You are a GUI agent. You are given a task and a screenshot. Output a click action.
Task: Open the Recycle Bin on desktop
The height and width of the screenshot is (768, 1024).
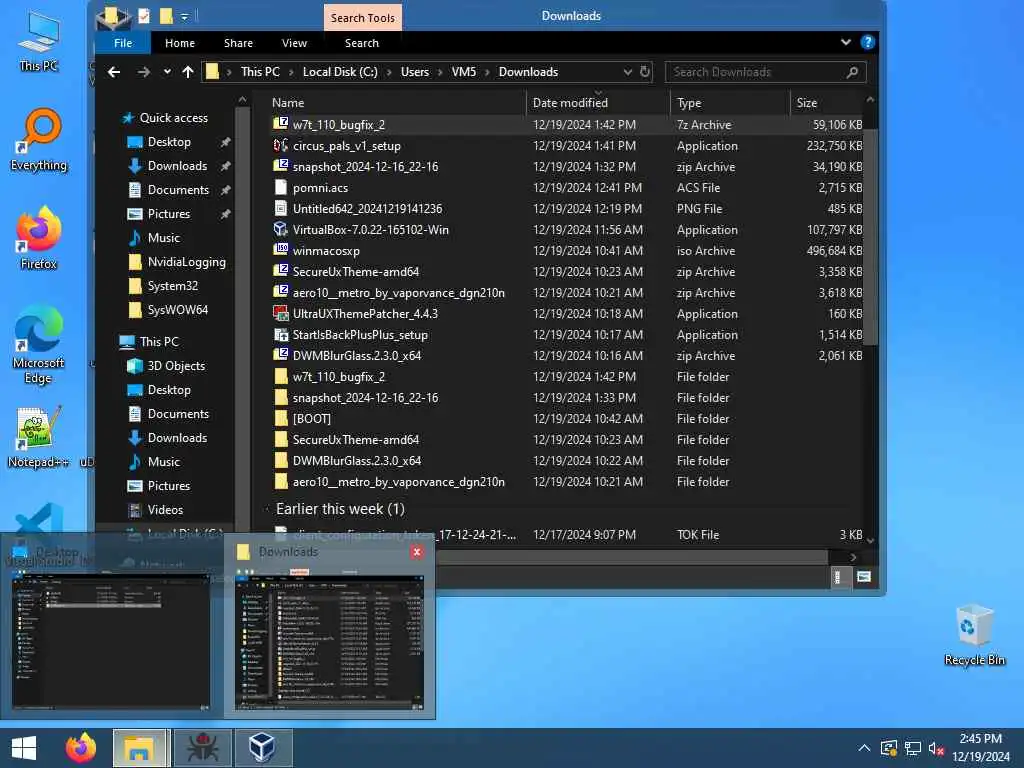coord(974,635)
